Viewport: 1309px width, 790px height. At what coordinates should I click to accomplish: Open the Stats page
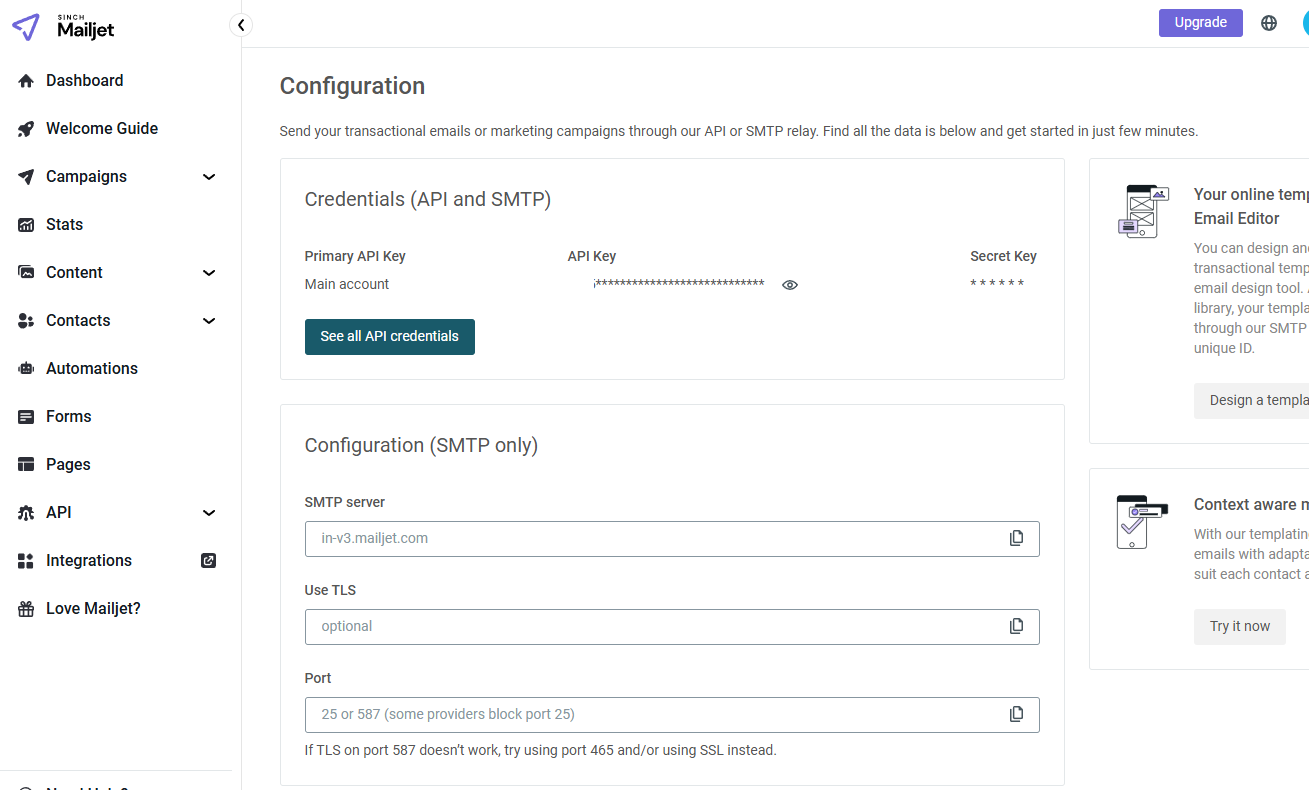(x=64, y=225)
